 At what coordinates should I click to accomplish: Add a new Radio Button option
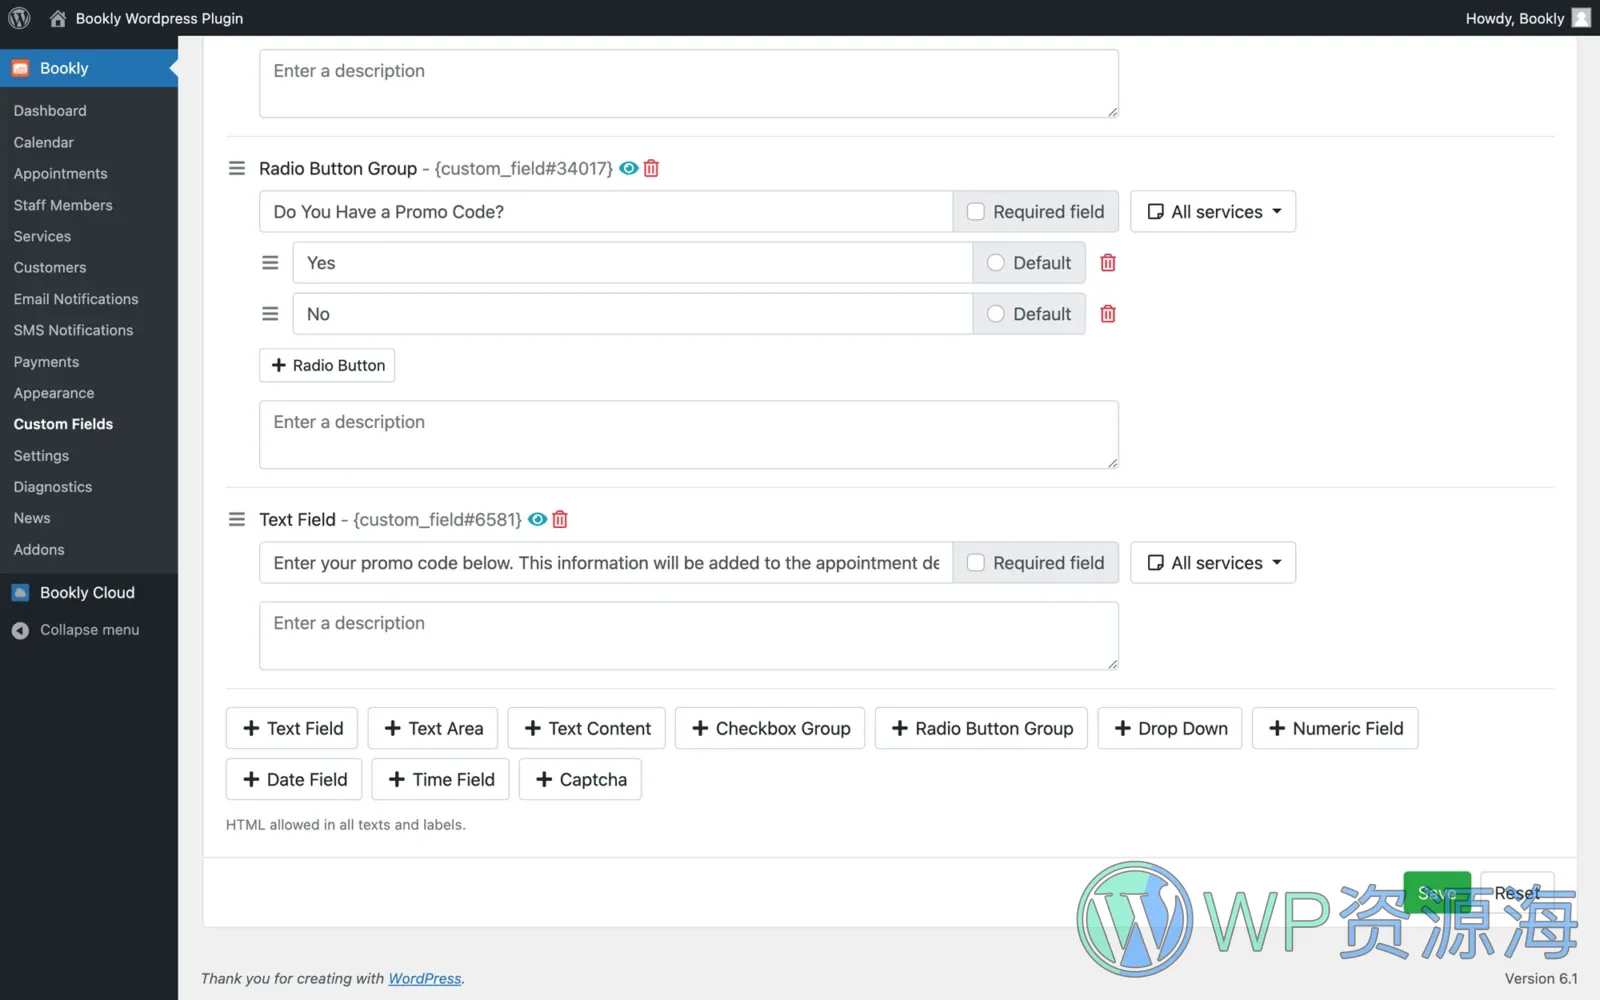click(327, 365)
